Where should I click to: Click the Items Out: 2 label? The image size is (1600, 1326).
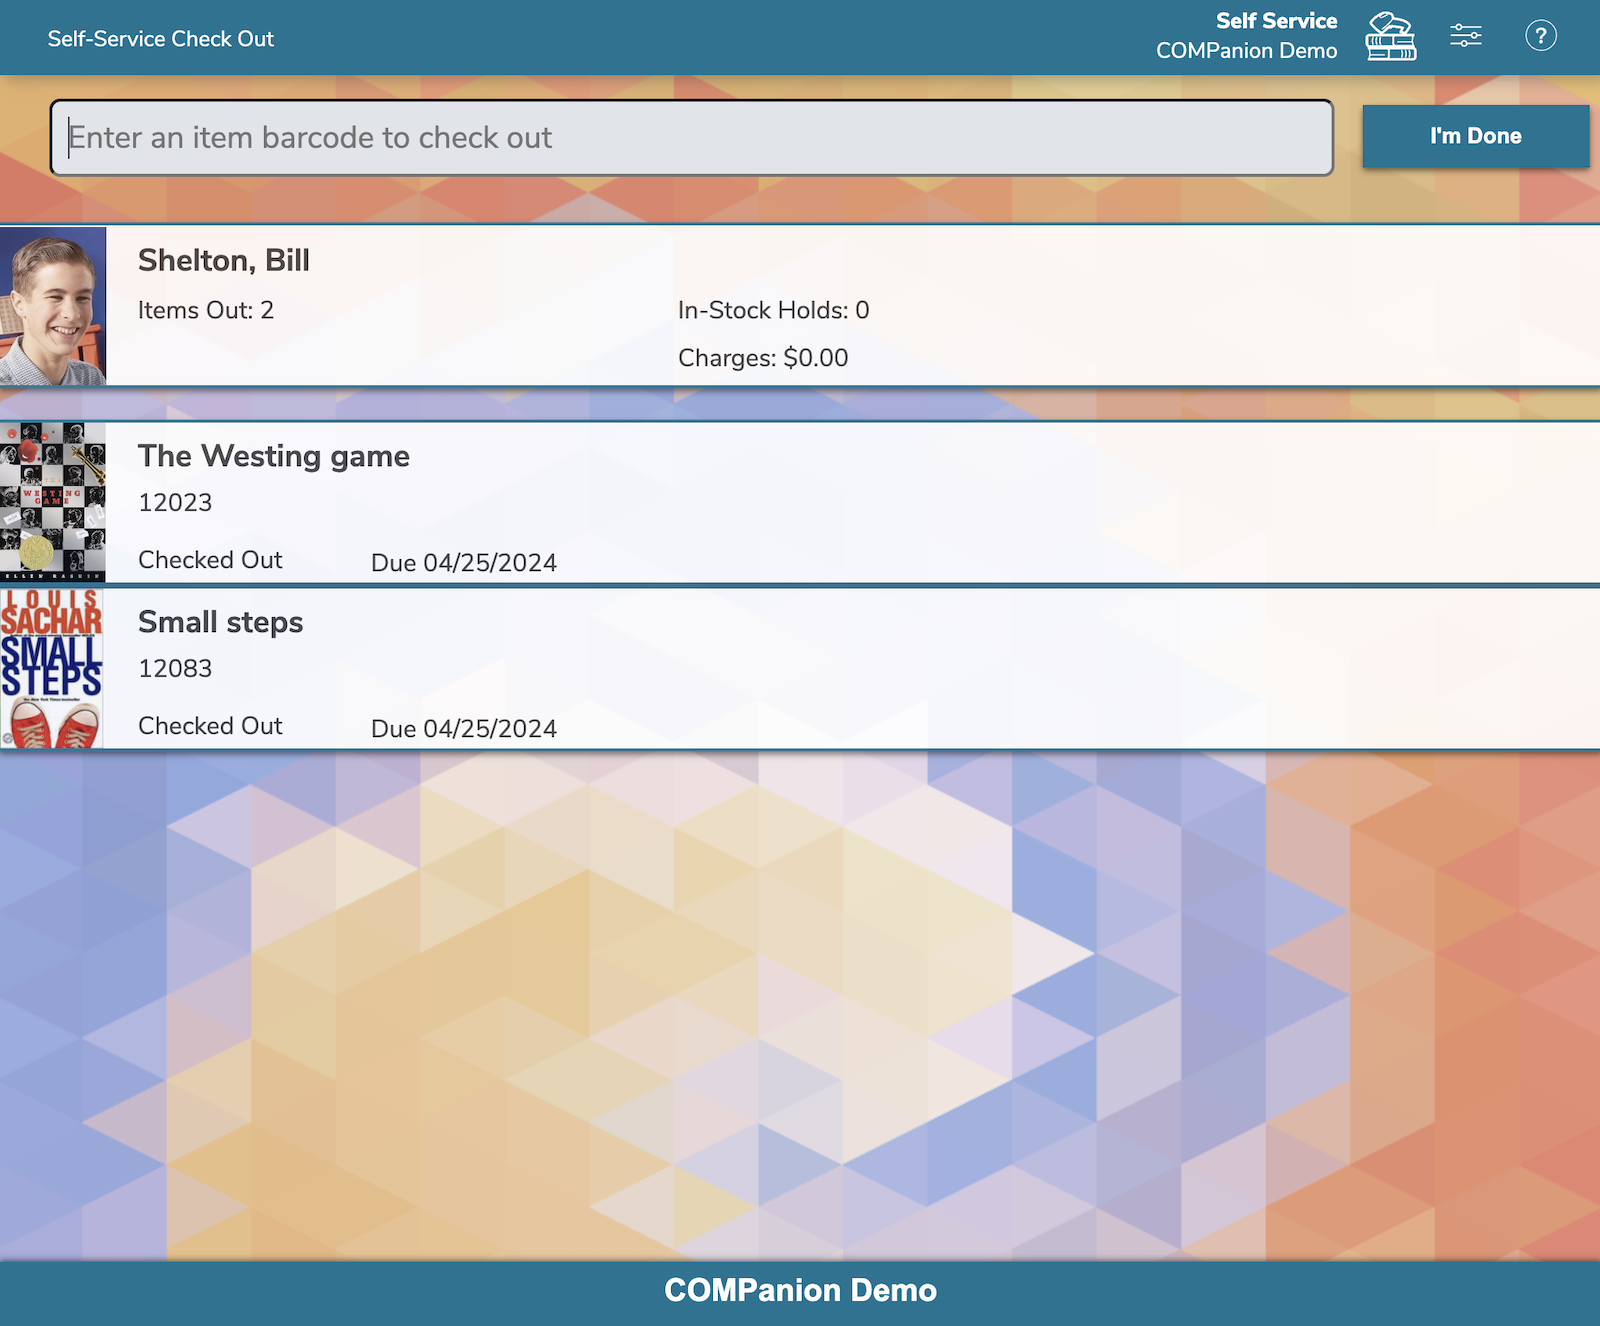point(206,310)
